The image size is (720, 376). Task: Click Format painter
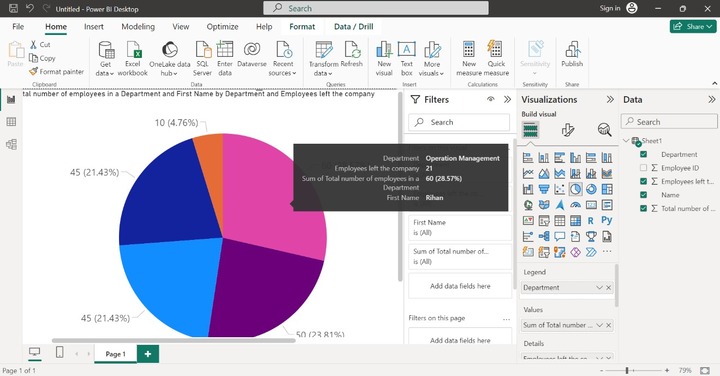(x=56, y=72)
